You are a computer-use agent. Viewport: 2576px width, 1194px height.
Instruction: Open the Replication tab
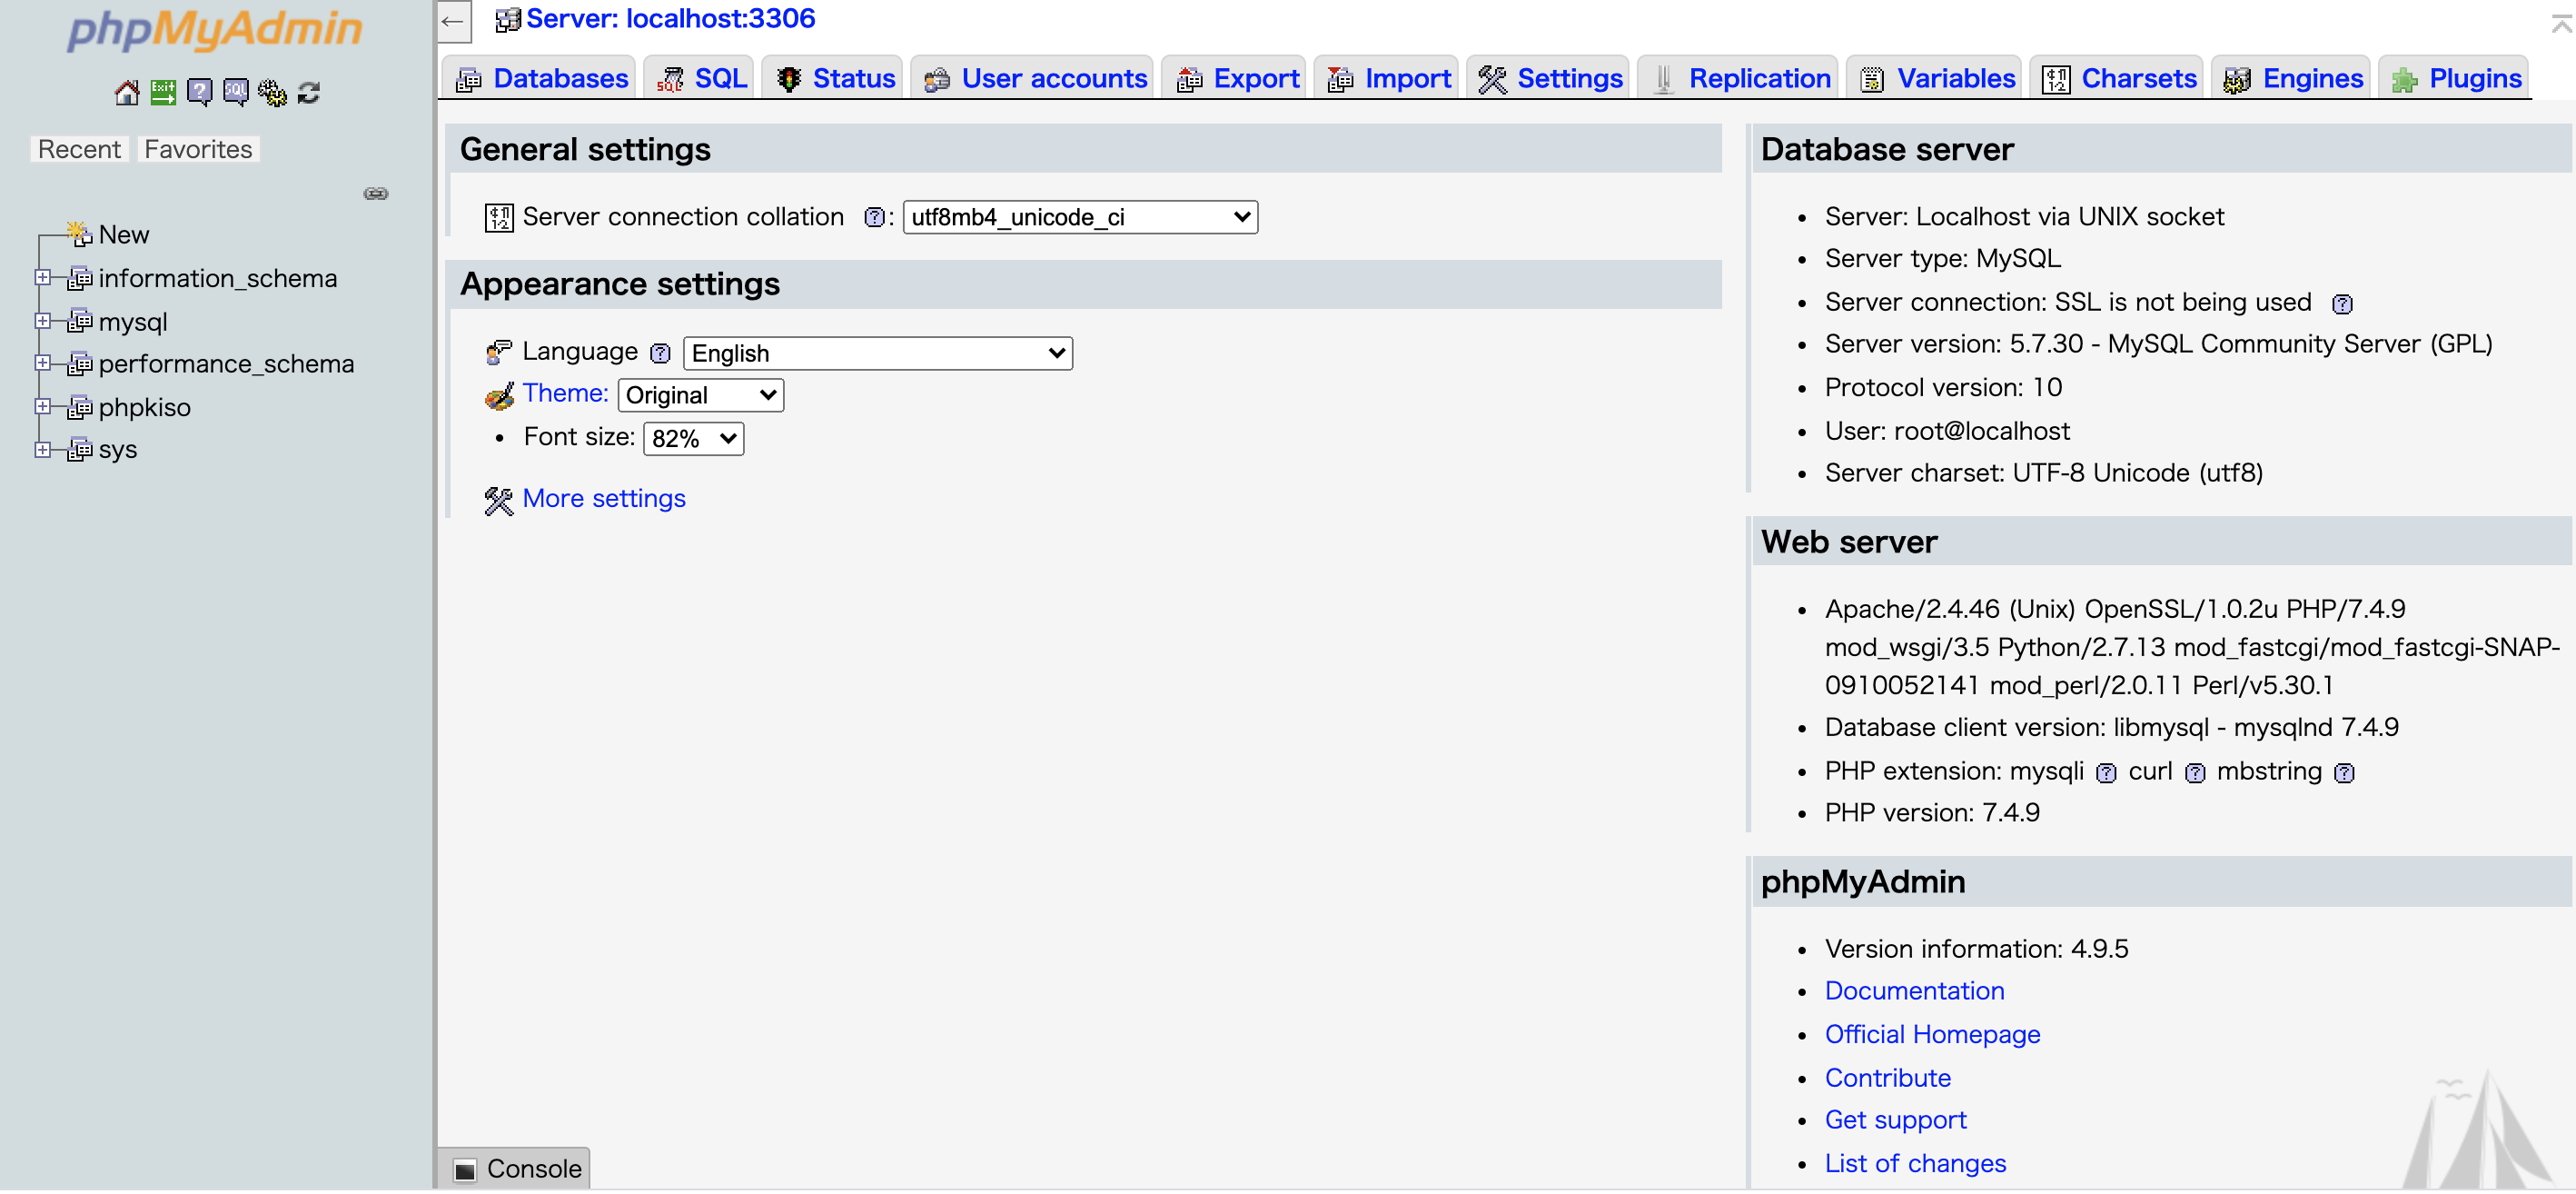(x=1759, y=78)
